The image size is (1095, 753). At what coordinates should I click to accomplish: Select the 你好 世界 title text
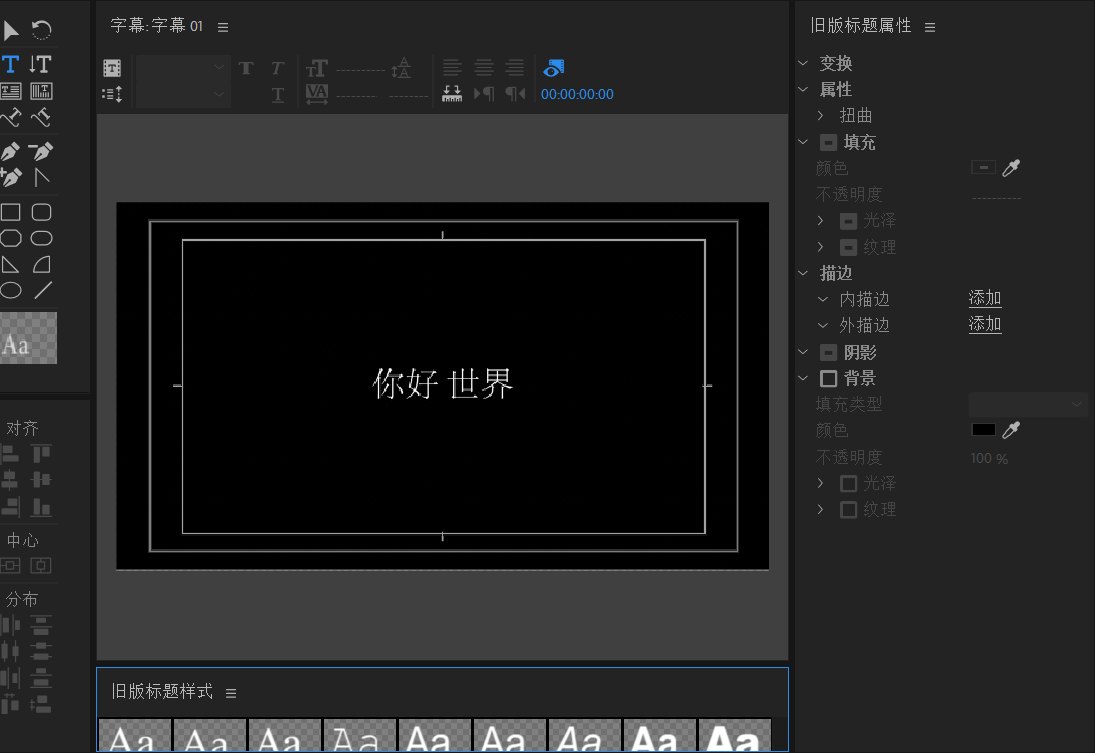(x=443, y=383)
